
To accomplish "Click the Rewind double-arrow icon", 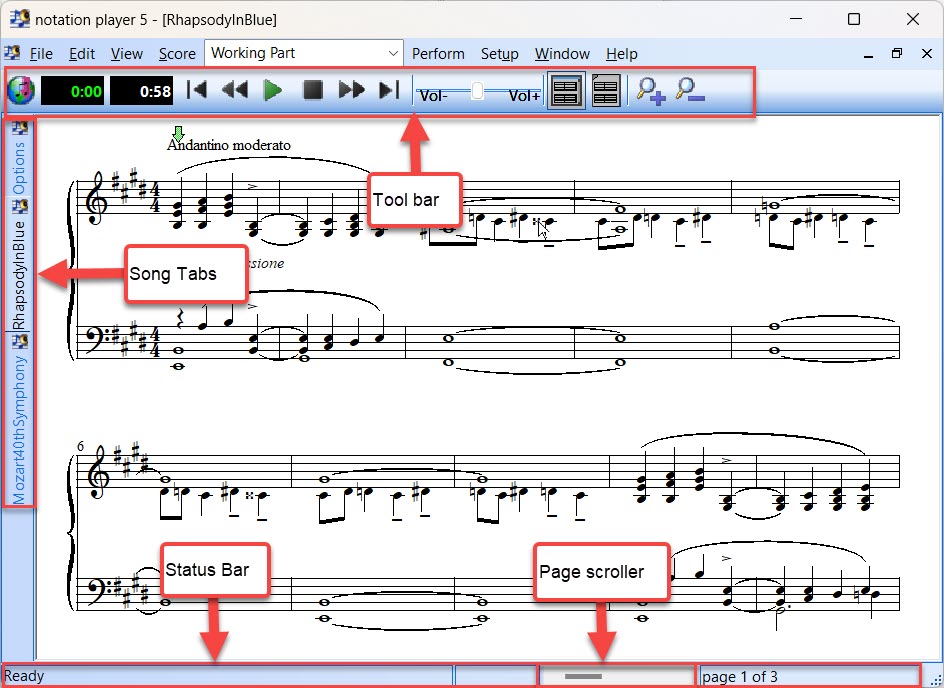I will coord(234,91).
